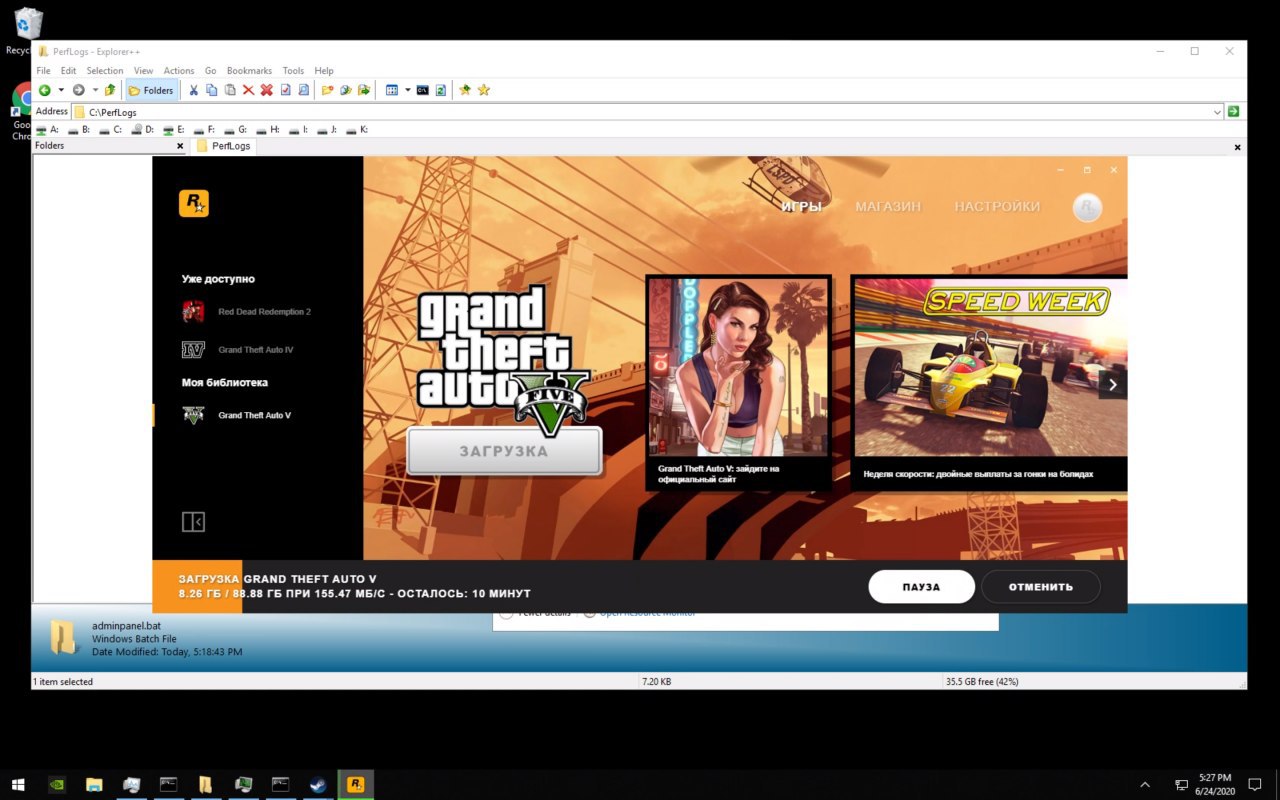Collapse the launcher sidebar panel
Image resolution: width=1280 pixels, height=800 pixels.
click(193, 522)
